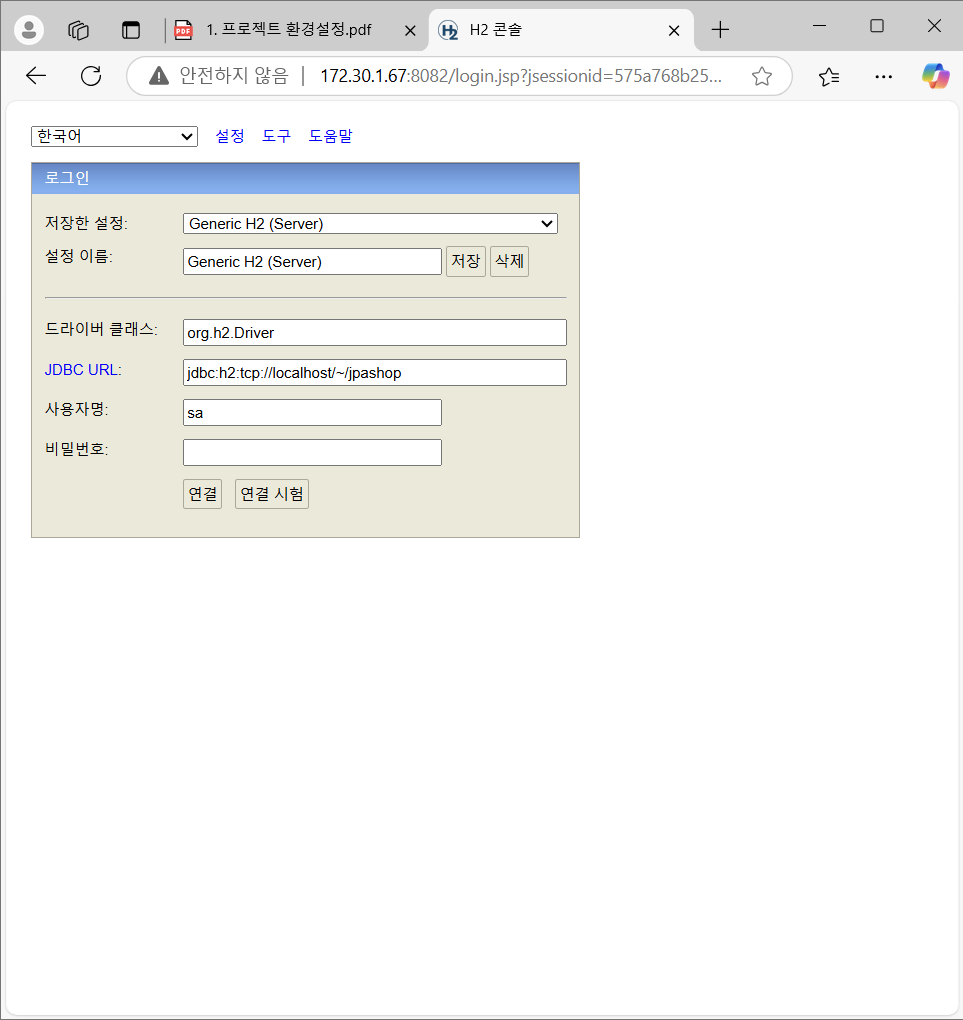
Task: Open the workspaces icon
Action: pyautogui.click(x=78, y=30)
